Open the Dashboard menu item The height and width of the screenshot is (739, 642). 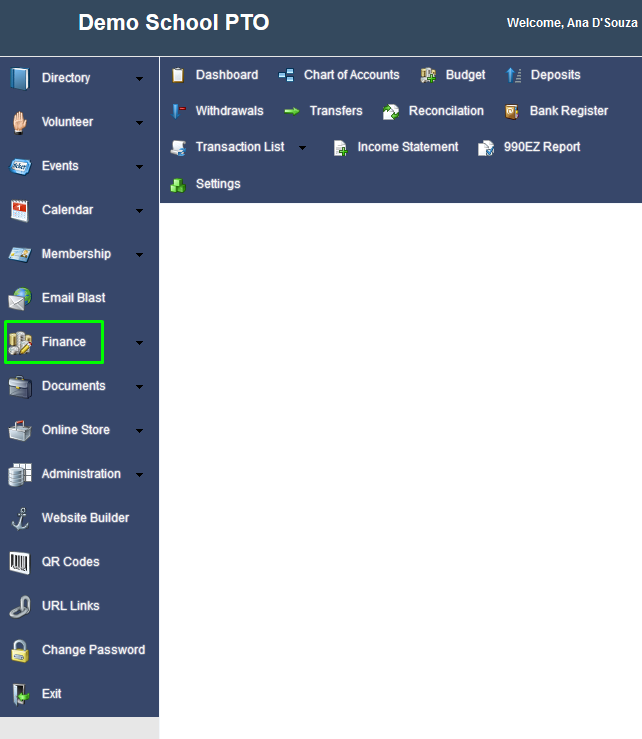(227, 75)
